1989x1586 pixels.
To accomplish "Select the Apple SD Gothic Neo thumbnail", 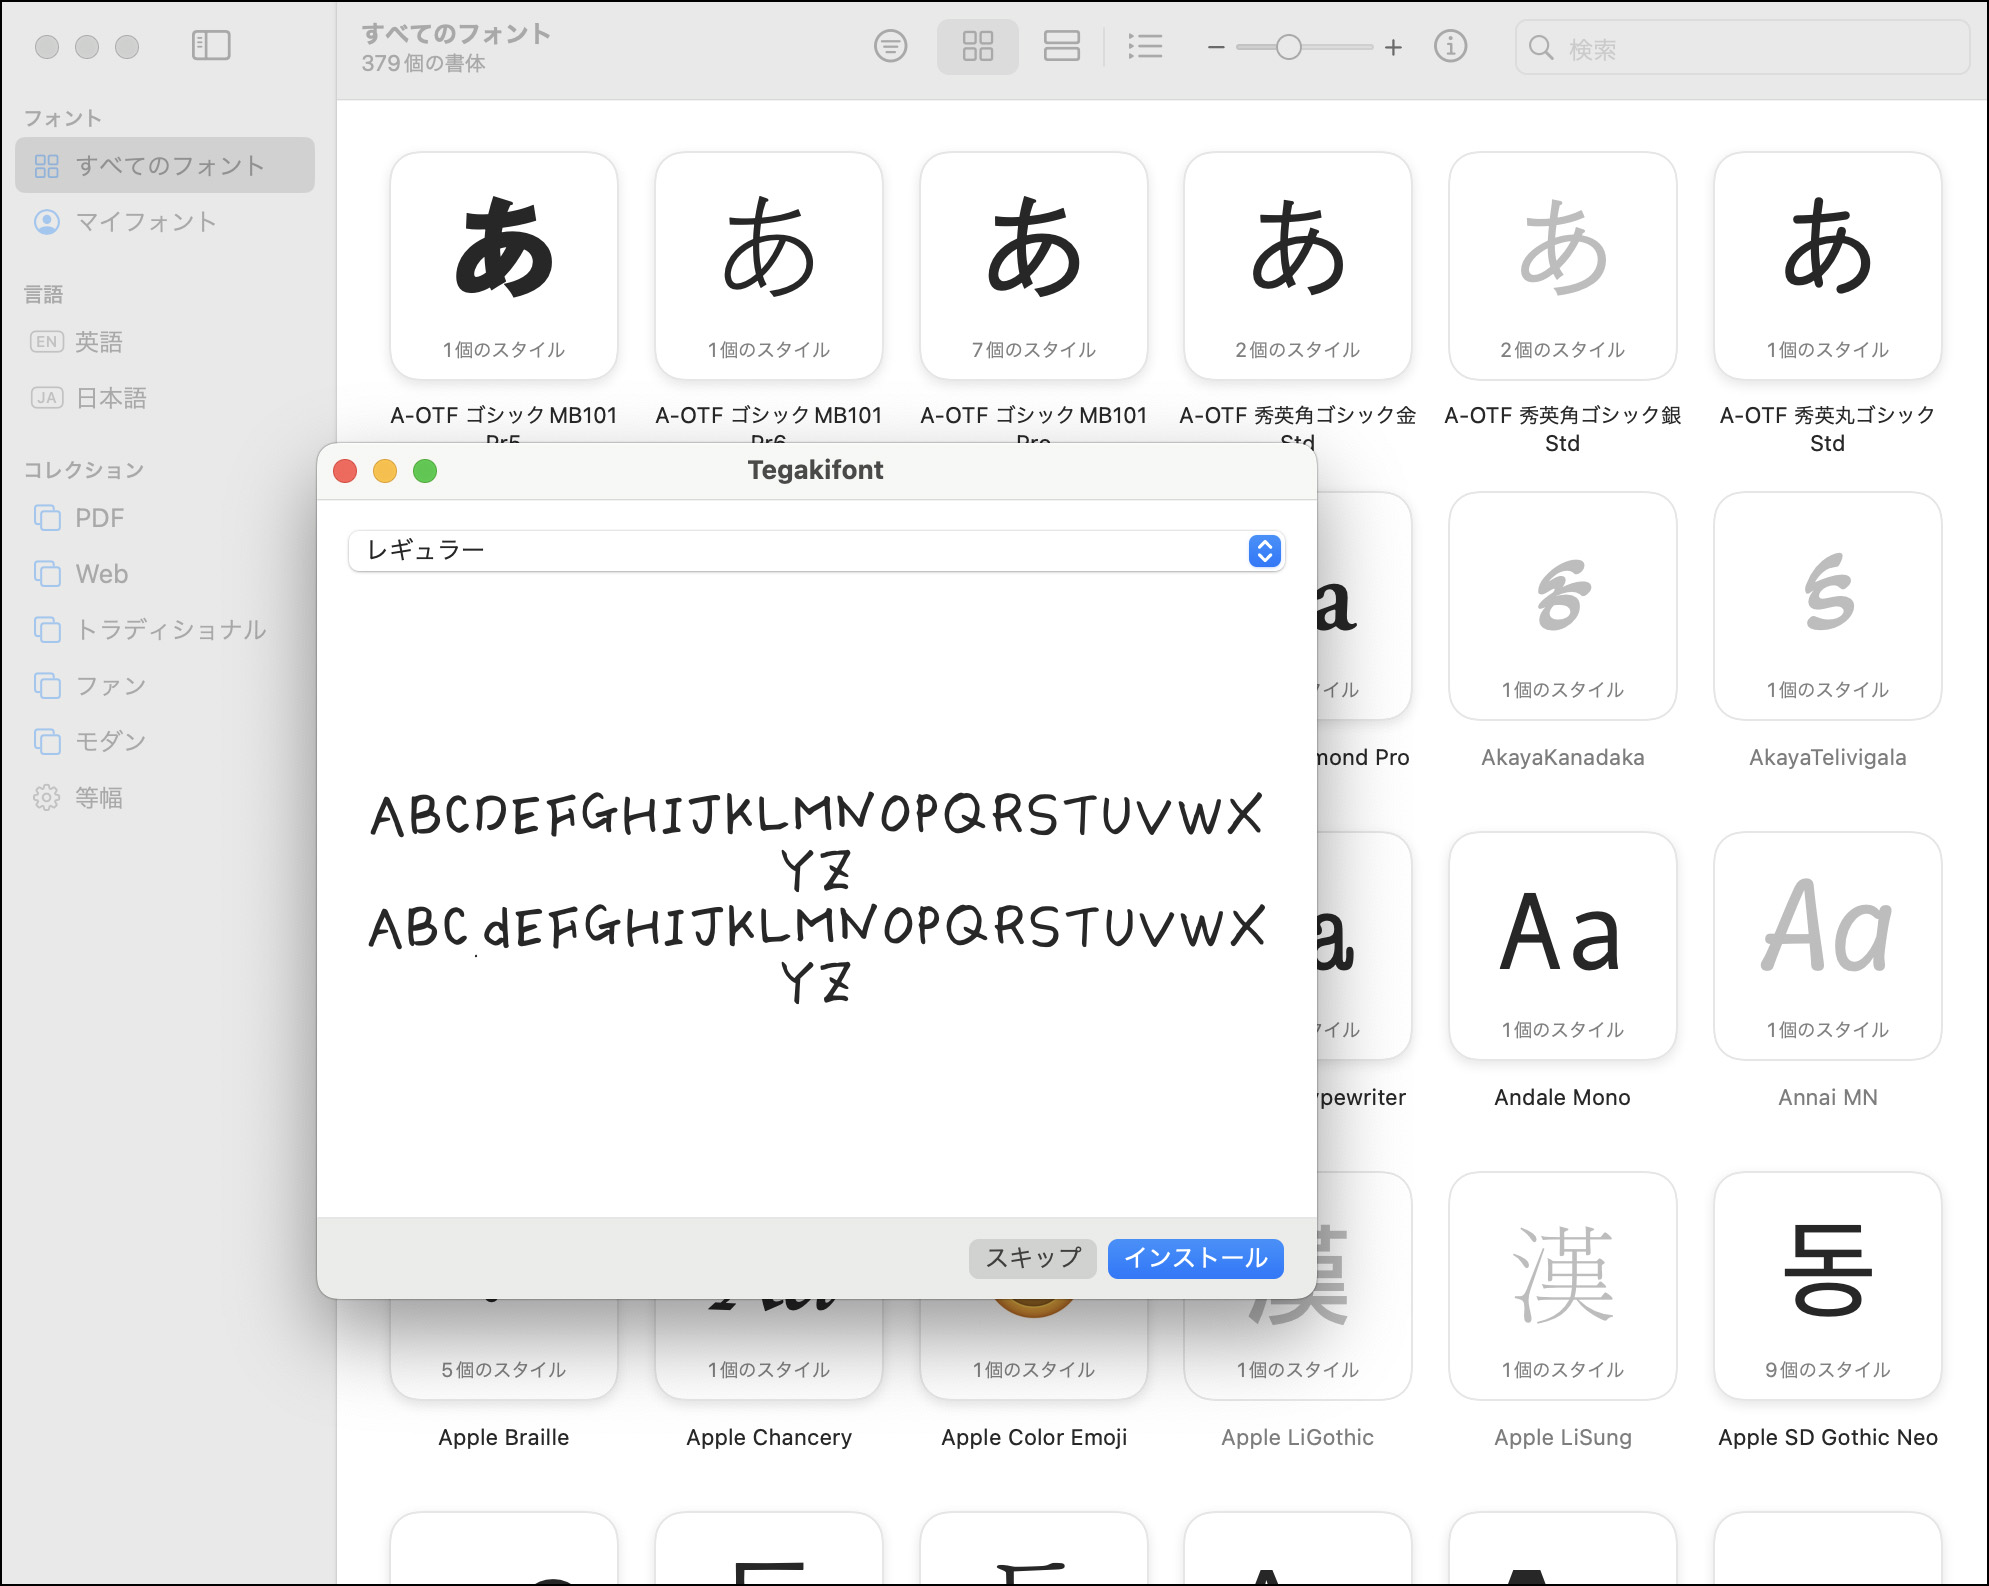I will coord(1827,1286).
